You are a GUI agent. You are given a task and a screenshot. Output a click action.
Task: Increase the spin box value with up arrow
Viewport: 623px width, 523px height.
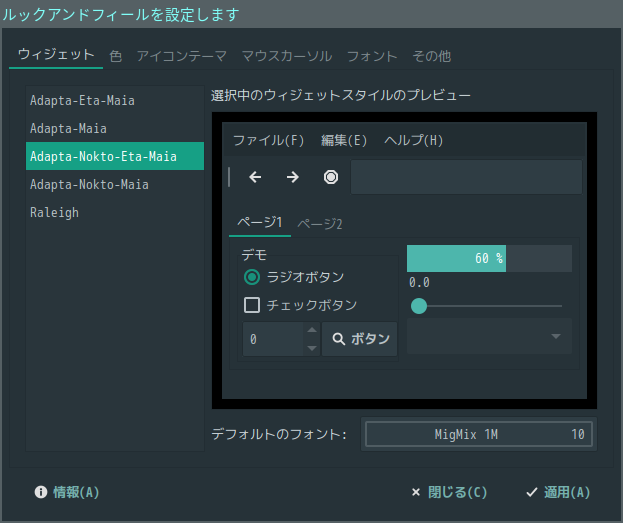point(312,330)
